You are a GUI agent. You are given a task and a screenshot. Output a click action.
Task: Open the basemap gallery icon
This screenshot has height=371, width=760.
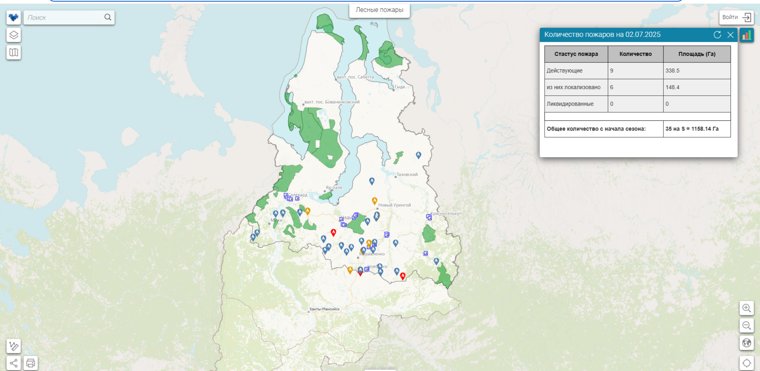14,52
